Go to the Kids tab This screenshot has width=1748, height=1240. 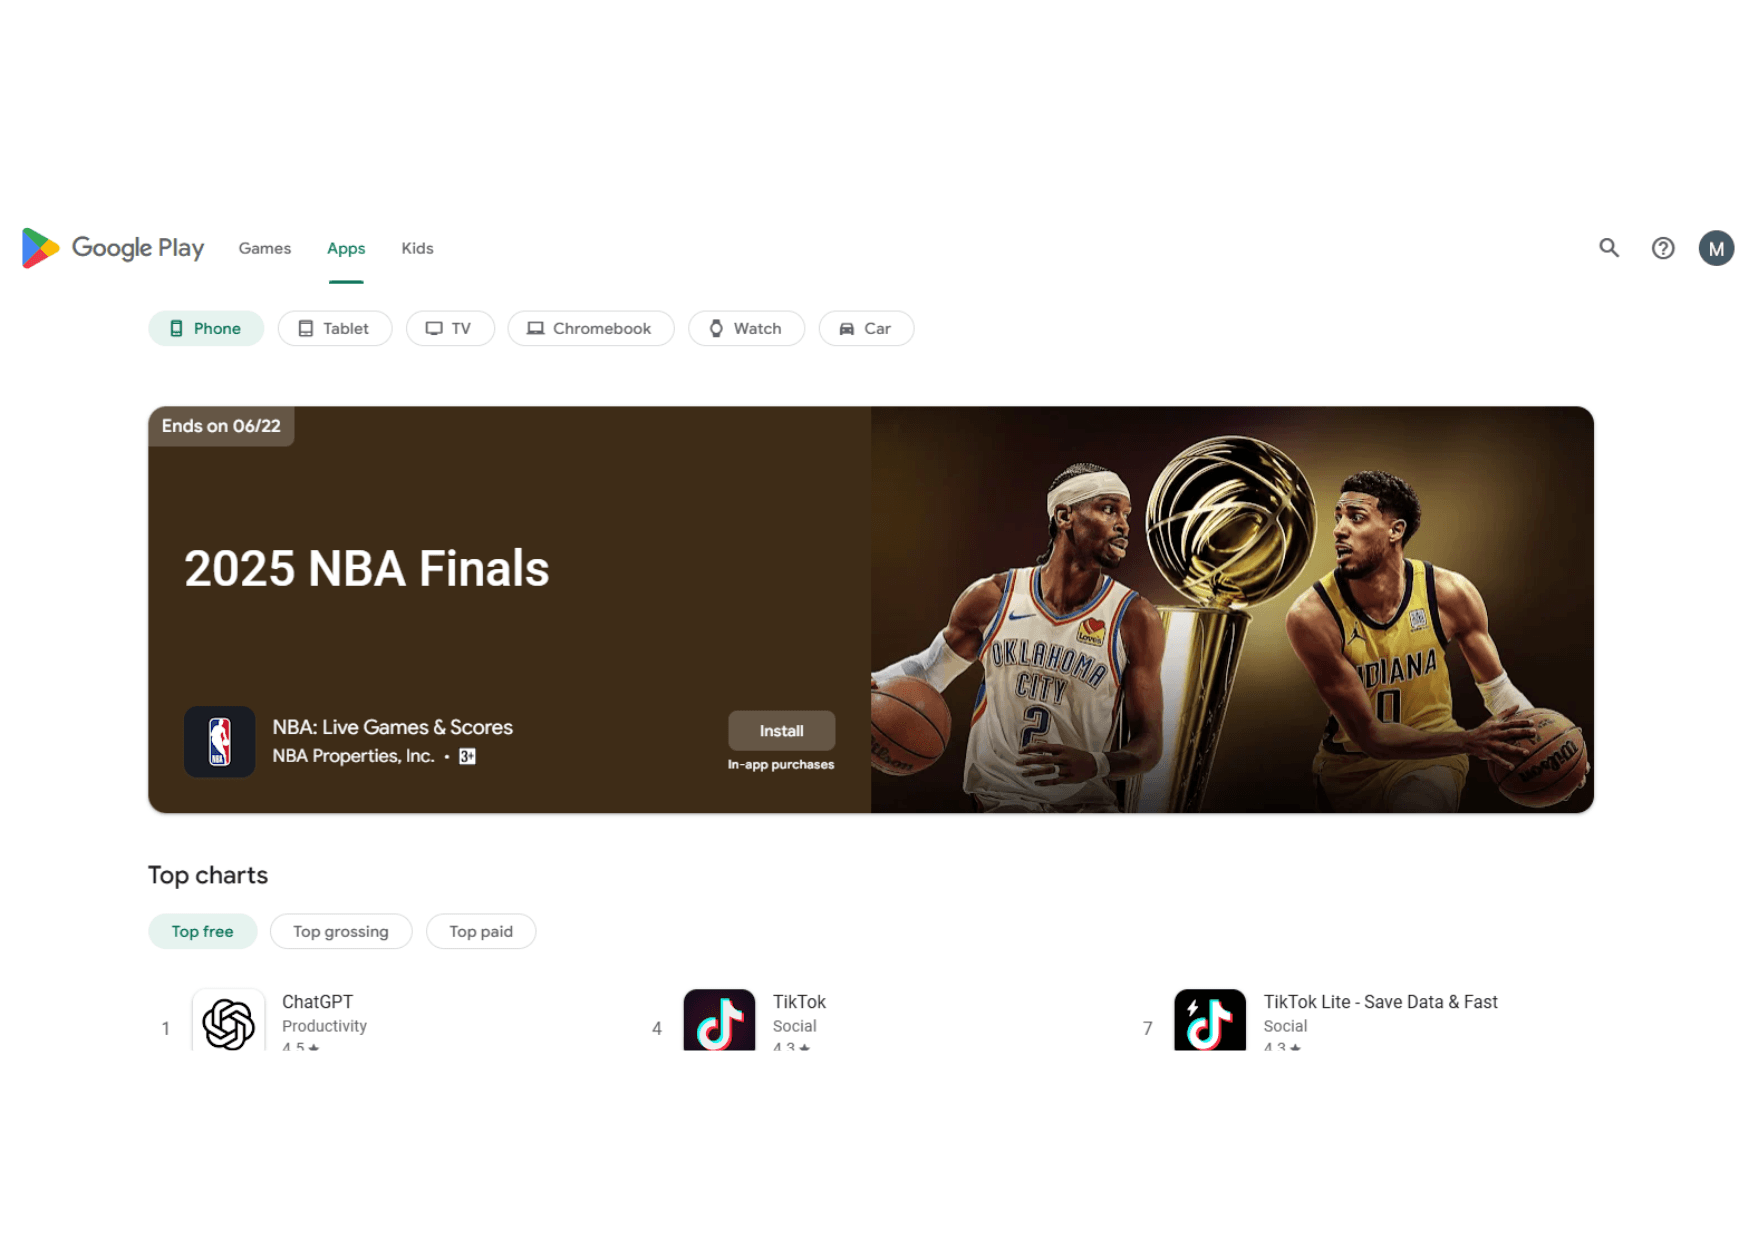(417, 248)
